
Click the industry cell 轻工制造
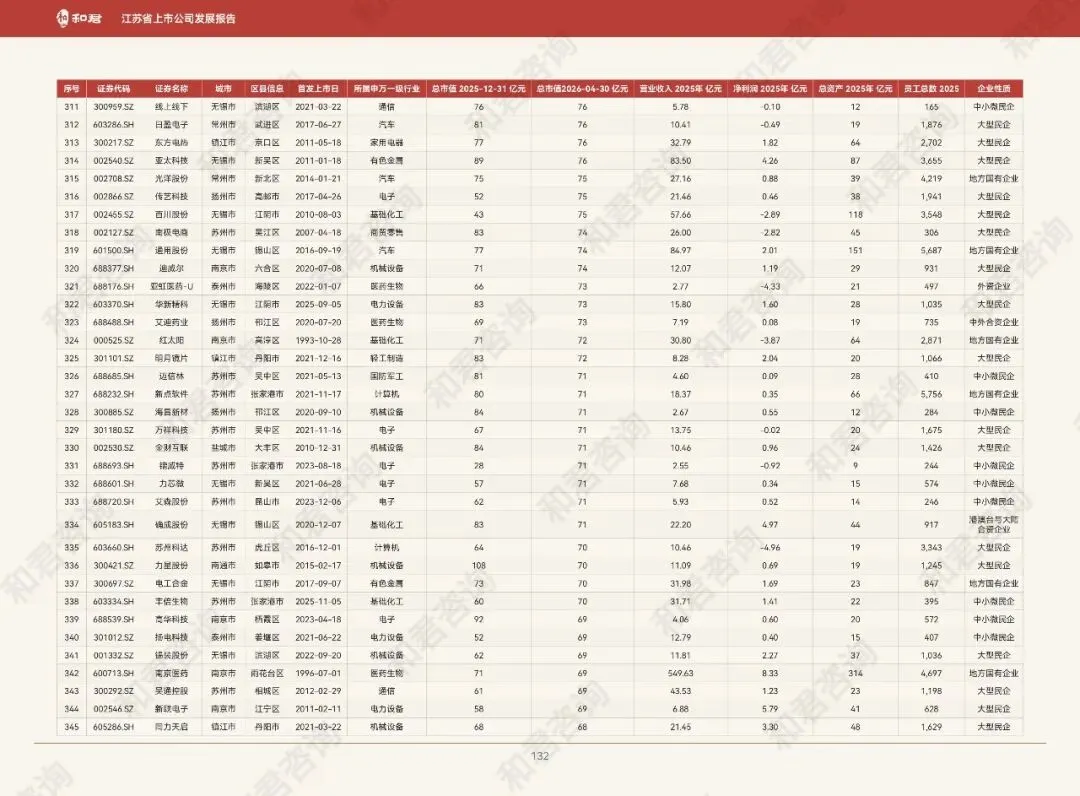point(386,358)
